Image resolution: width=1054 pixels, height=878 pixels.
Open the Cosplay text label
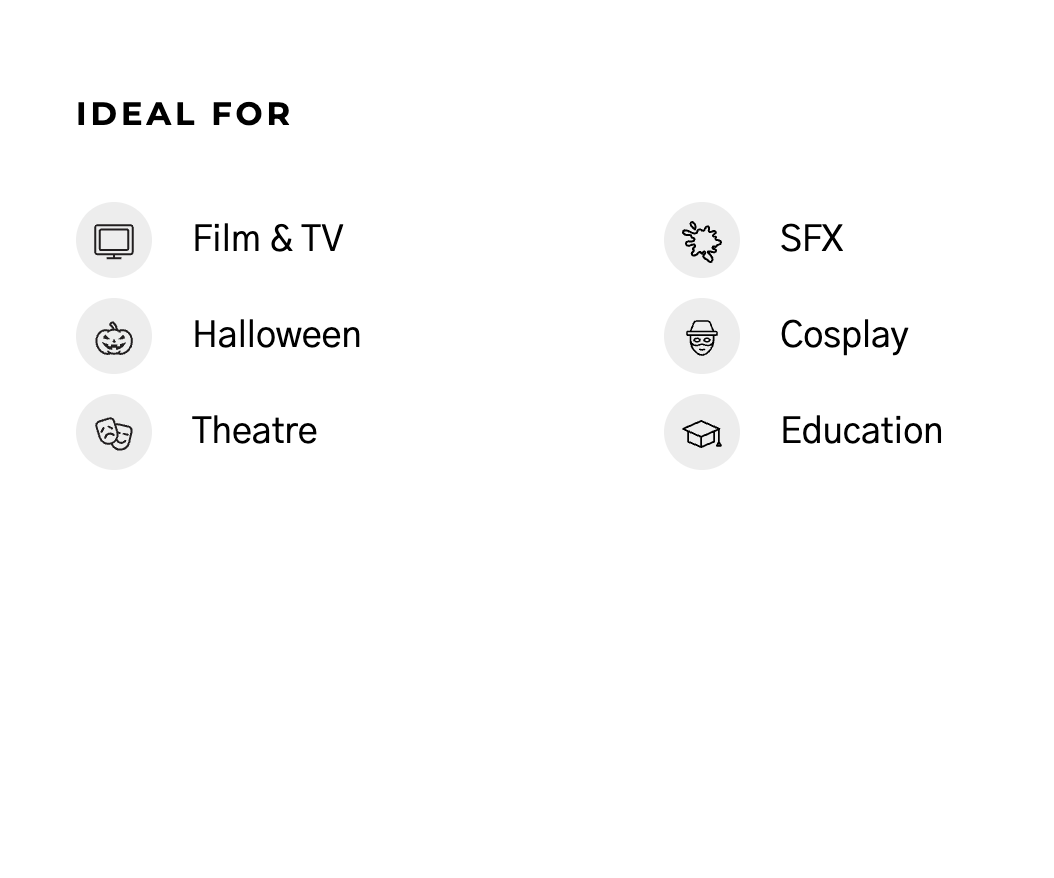(844, 335)
